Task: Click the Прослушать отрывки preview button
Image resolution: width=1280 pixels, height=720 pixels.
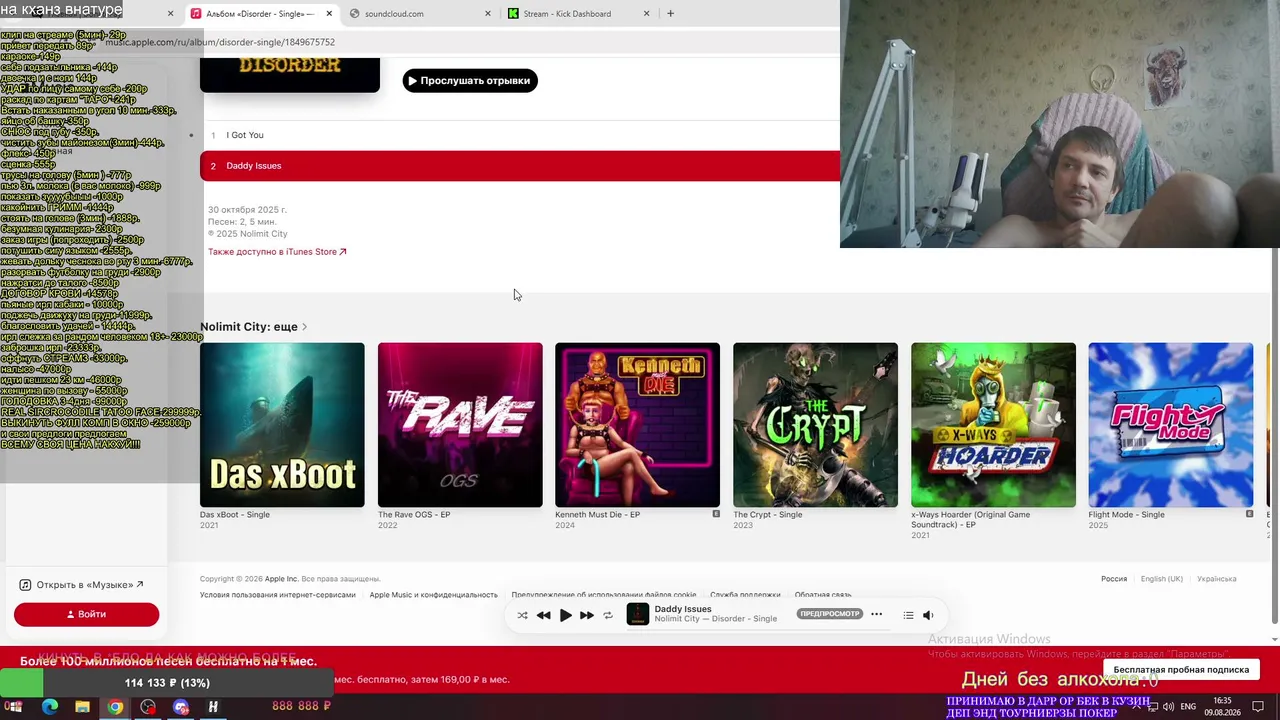Action: point(470,81)
